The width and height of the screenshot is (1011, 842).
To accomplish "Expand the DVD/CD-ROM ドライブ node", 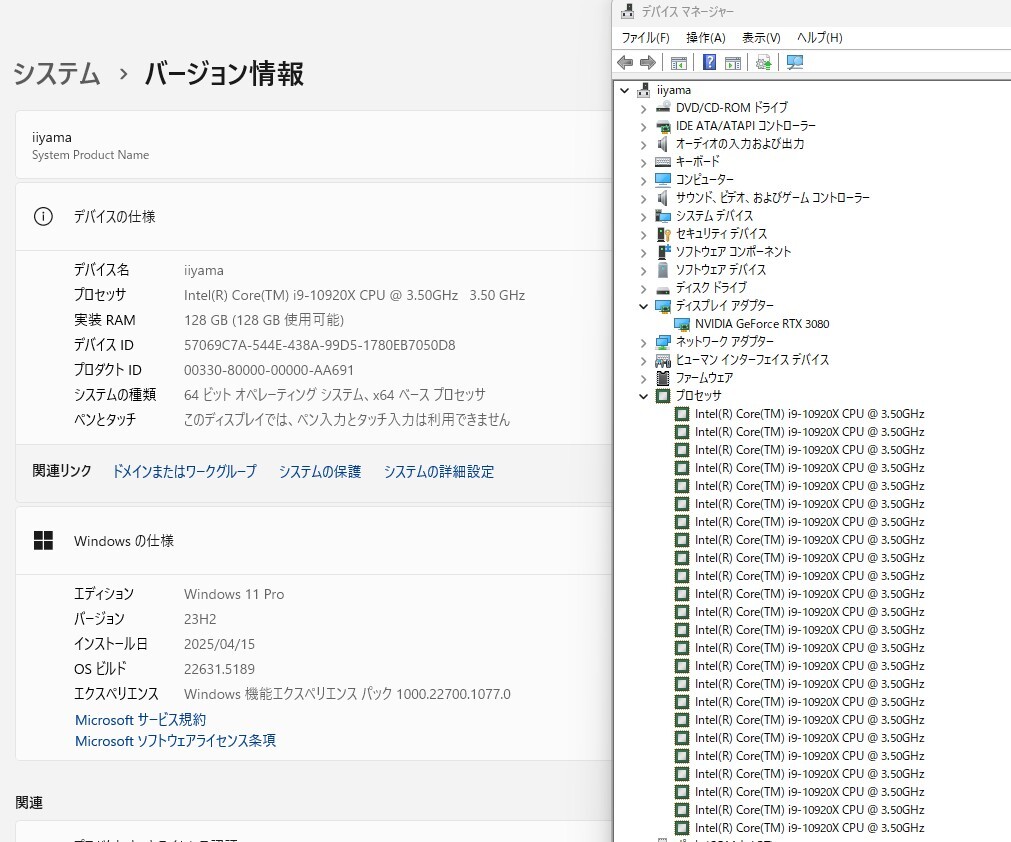I will click(643, 108).
